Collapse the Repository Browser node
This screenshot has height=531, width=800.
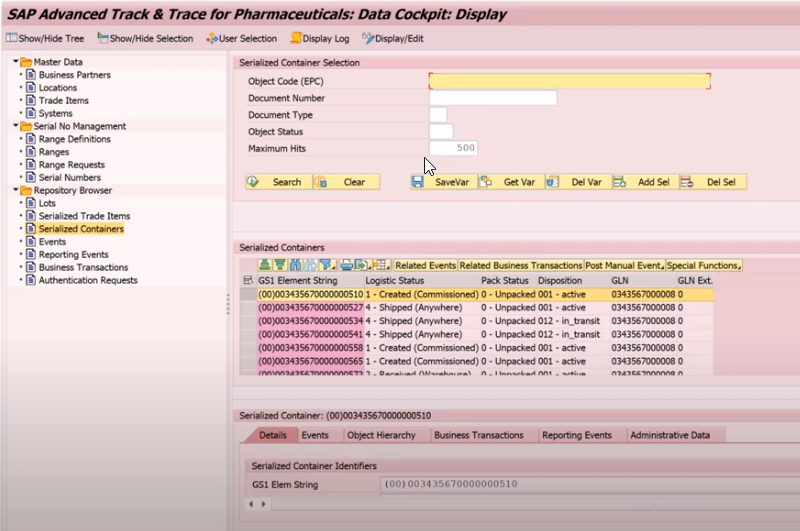coord(16,190)
